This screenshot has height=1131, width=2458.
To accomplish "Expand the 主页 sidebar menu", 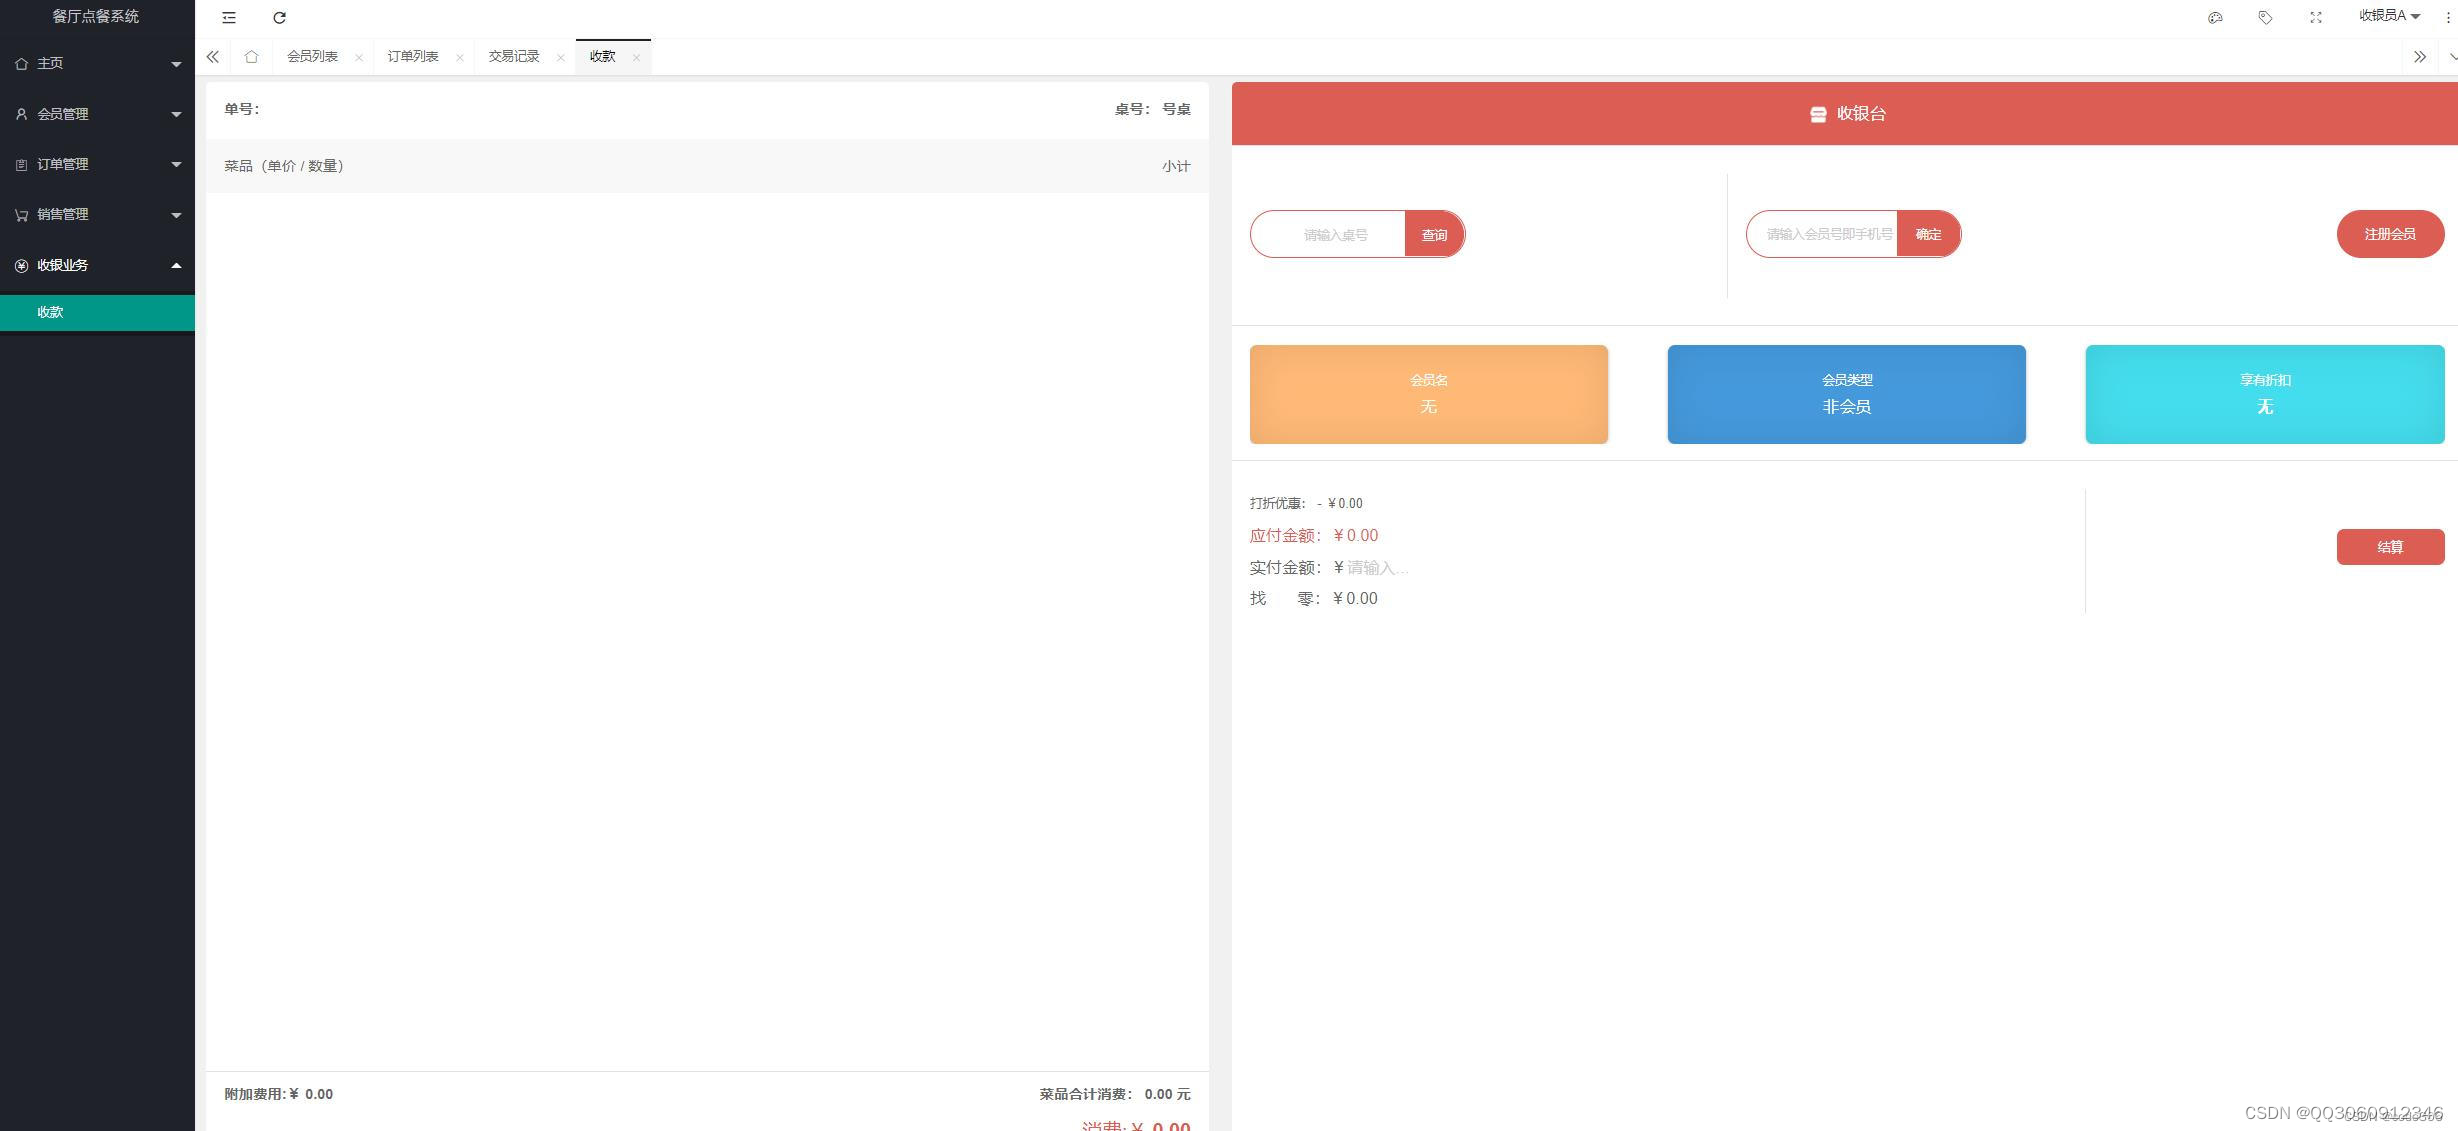I will [97, 63].
